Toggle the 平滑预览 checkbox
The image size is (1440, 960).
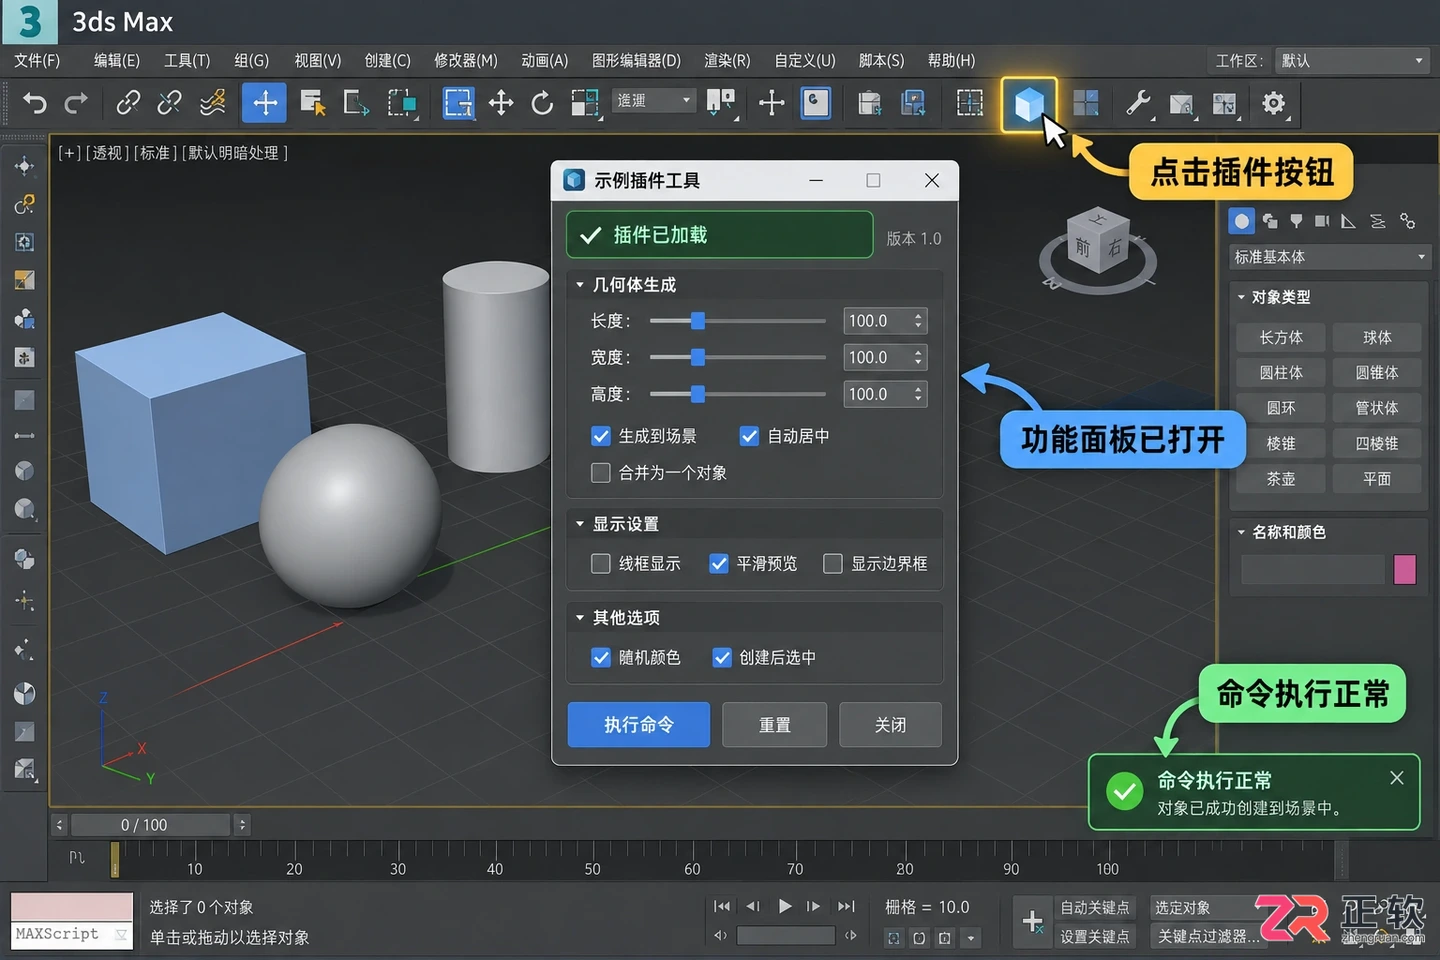pos(719,564)
